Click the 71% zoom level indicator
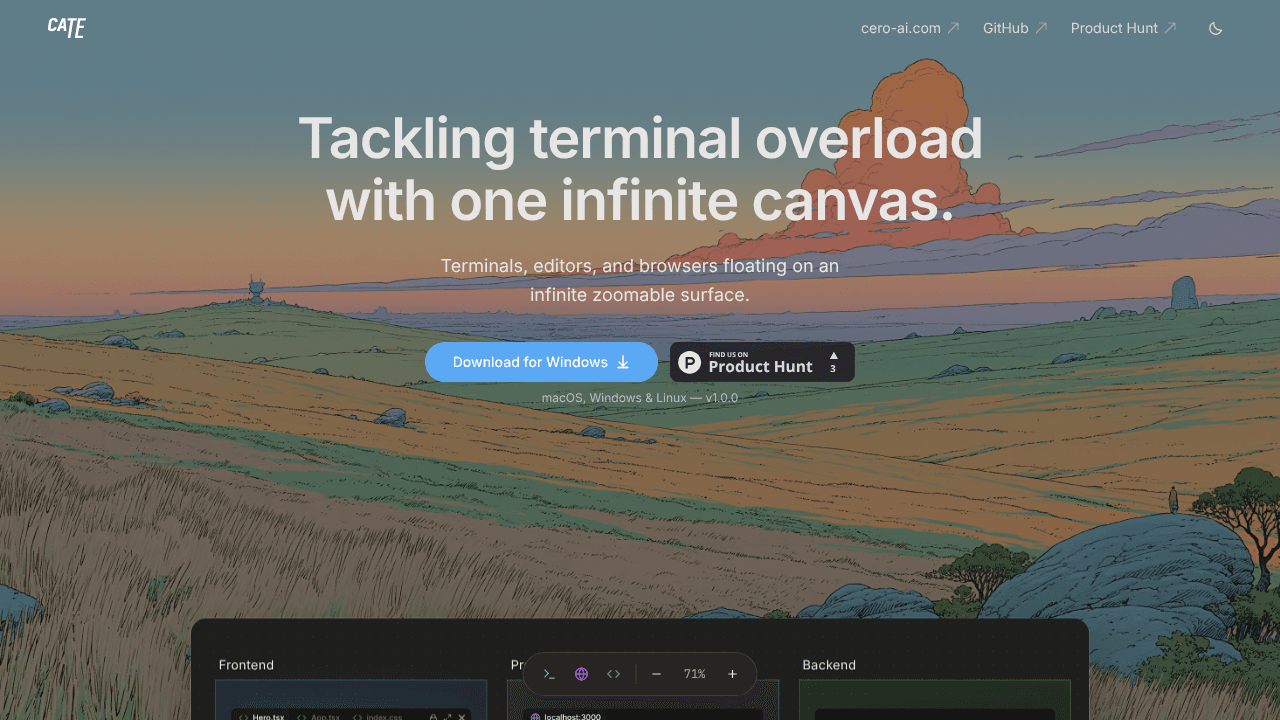 pyautogui.click(x=694, y=674)
